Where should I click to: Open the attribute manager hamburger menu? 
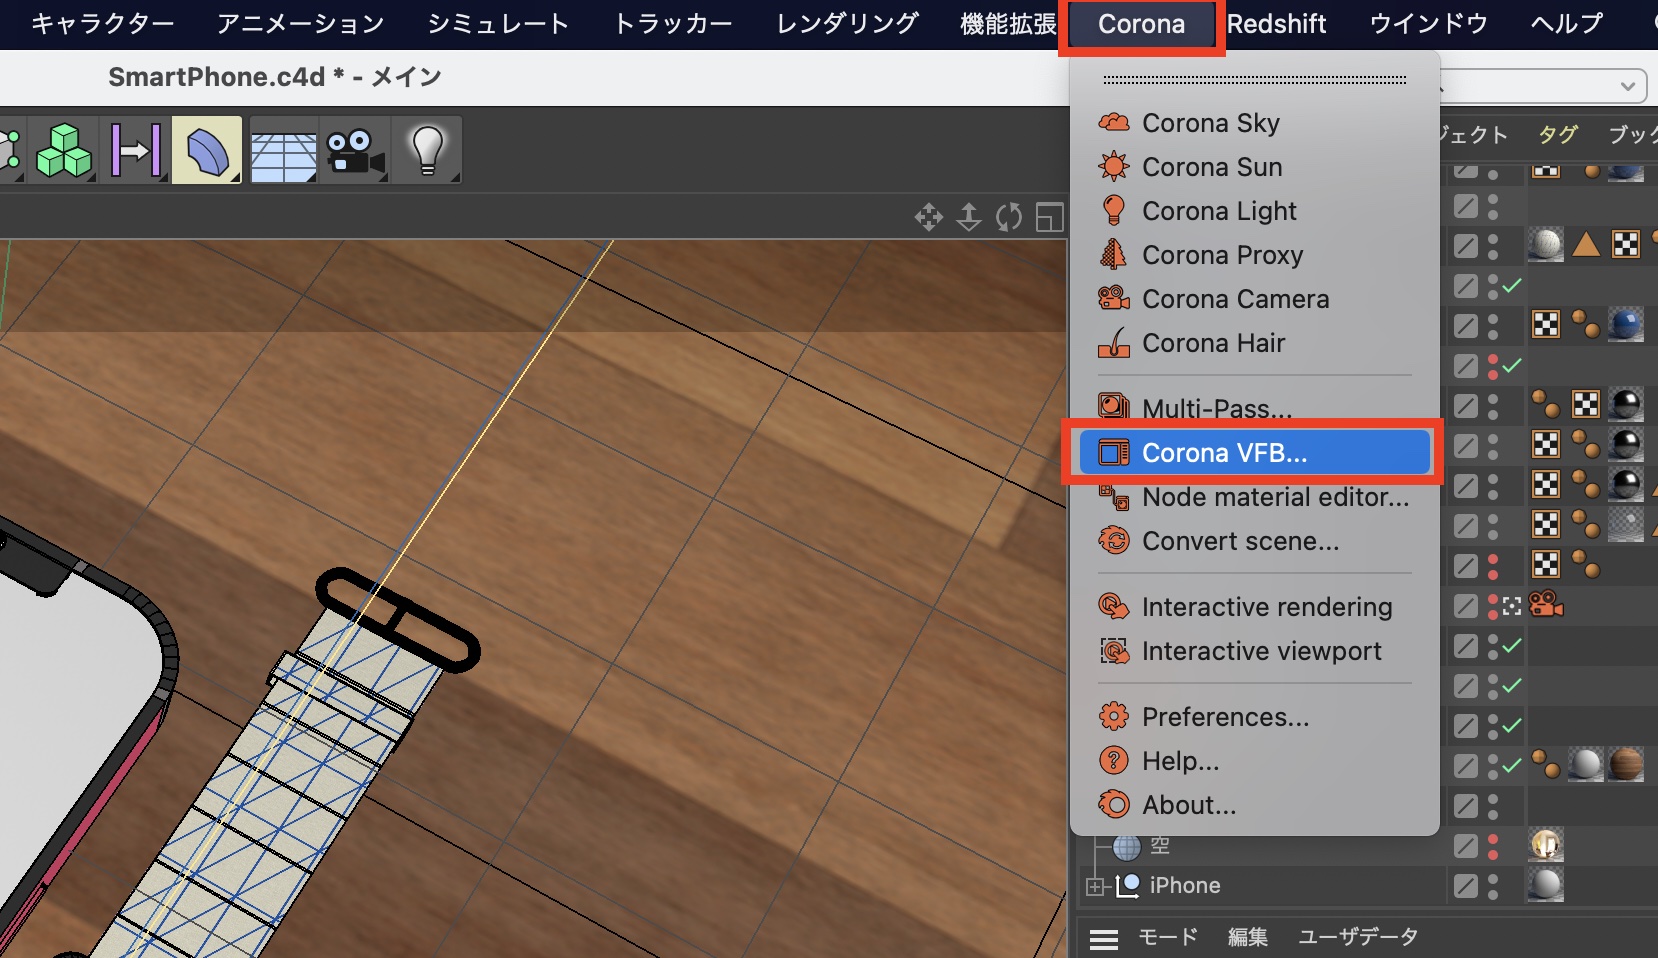[1104, 938]
